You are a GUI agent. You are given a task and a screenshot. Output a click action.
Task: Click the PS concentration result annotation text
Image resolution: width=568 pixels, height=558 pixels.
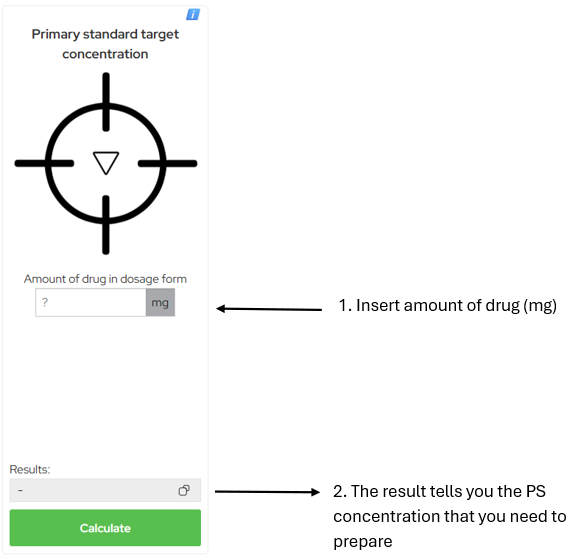[x=449, y=516]
